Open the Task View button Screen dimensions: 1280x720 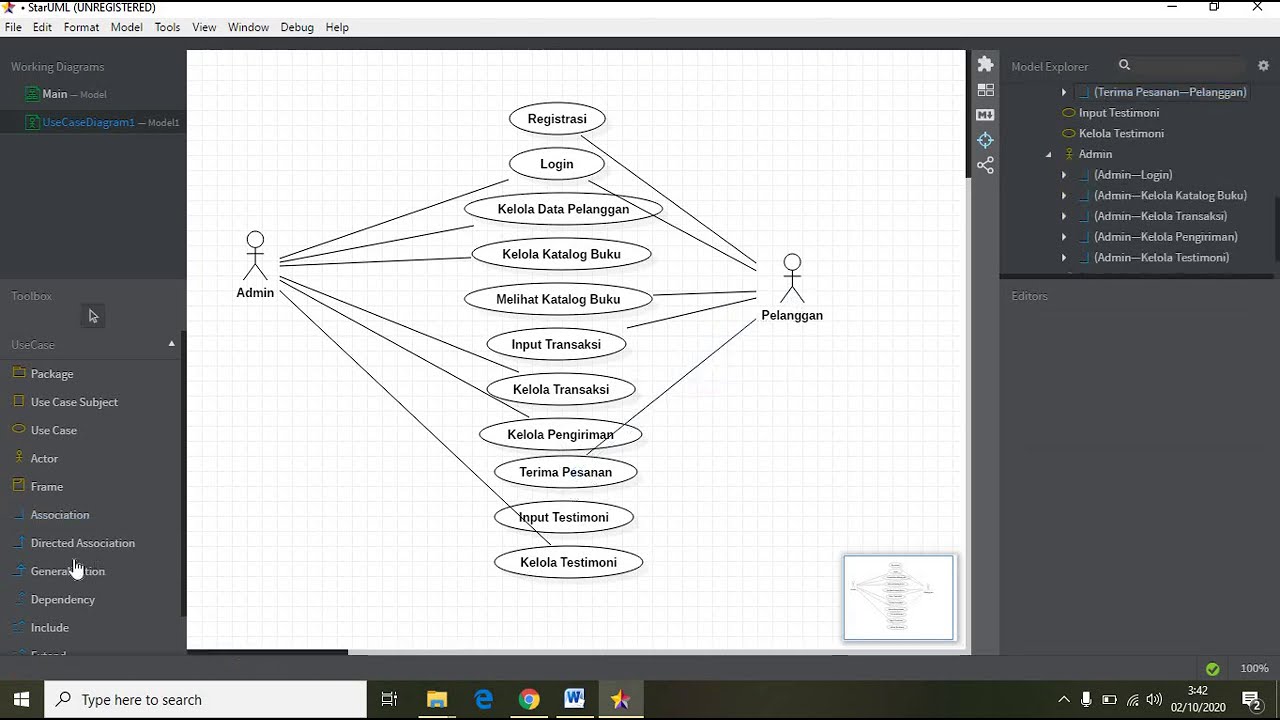click(x=390, y=699)
